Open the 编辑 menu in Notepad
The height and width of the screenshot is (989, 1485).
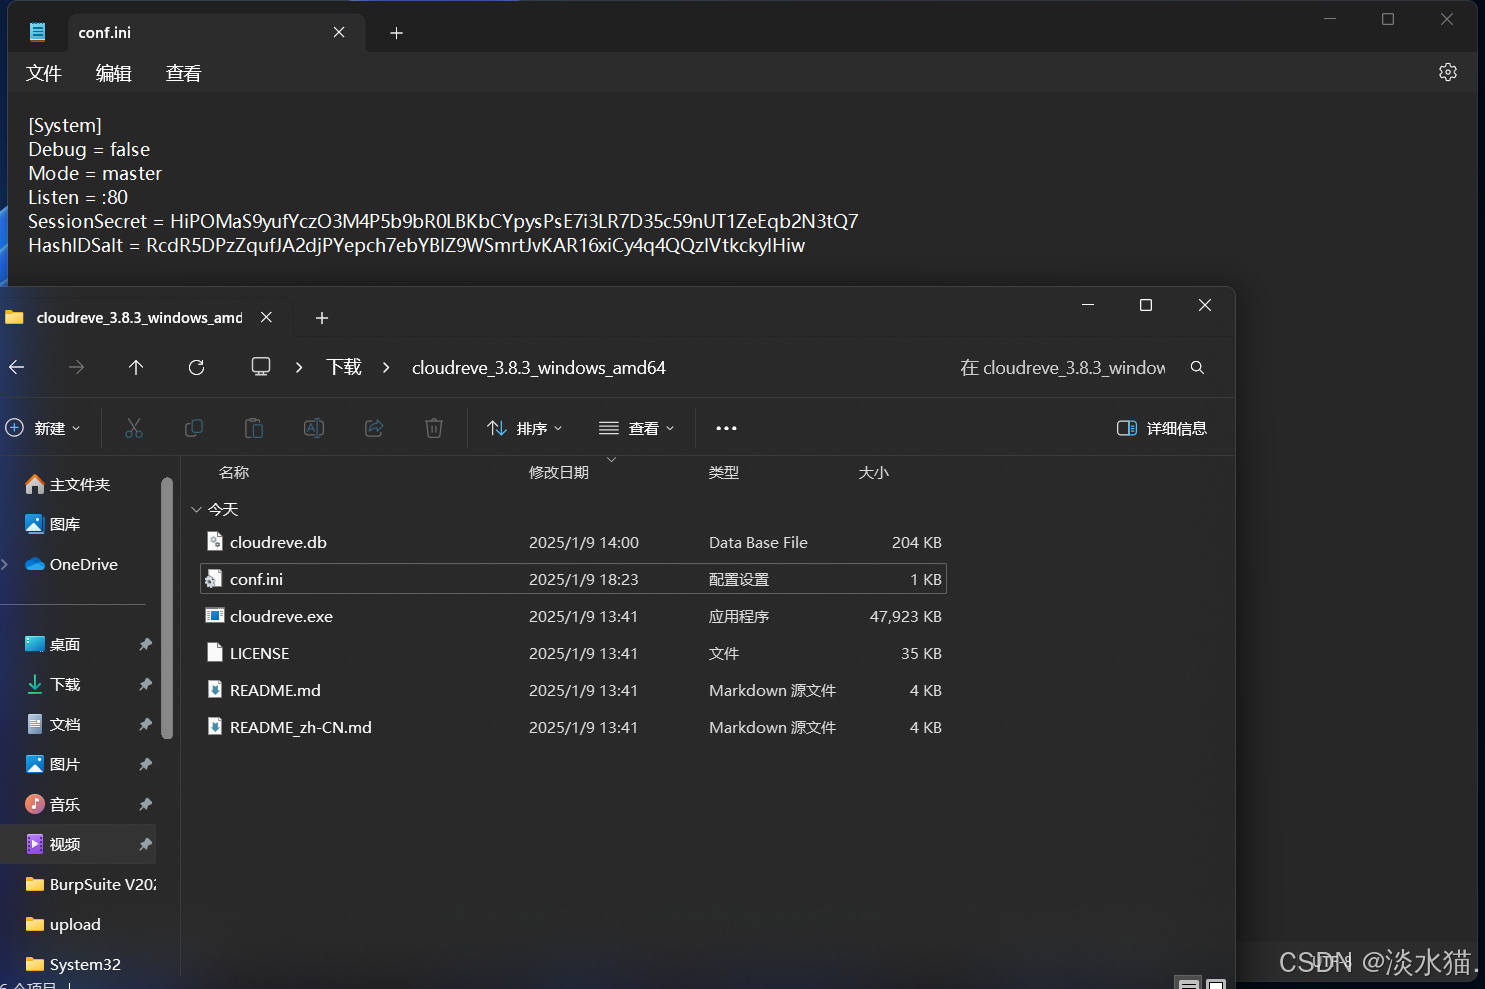click(114, 73)
